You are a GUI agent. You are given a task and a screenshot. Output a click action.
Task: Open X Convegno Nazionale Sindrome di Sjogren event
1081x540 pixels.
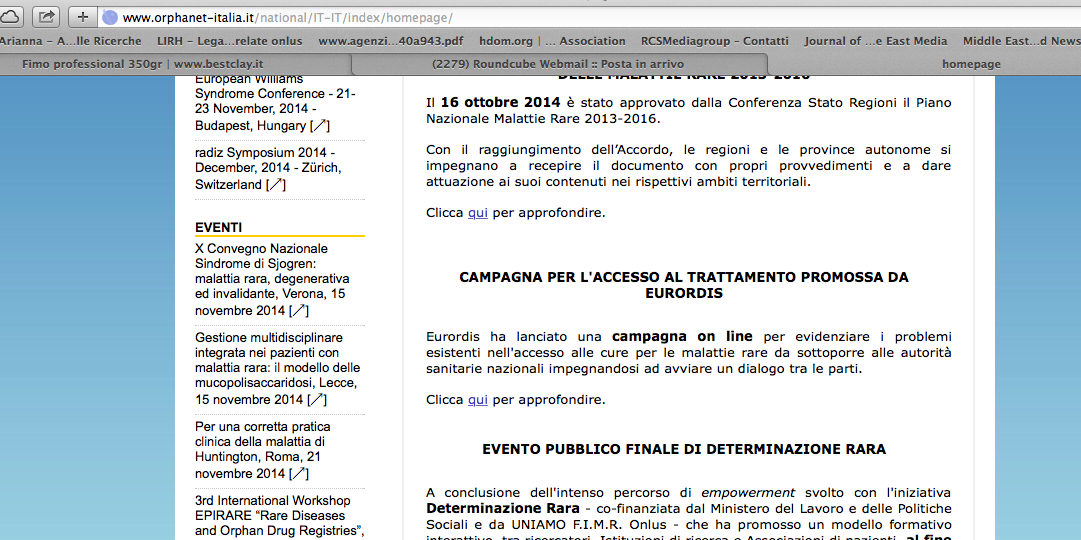(x=272, y=279)
